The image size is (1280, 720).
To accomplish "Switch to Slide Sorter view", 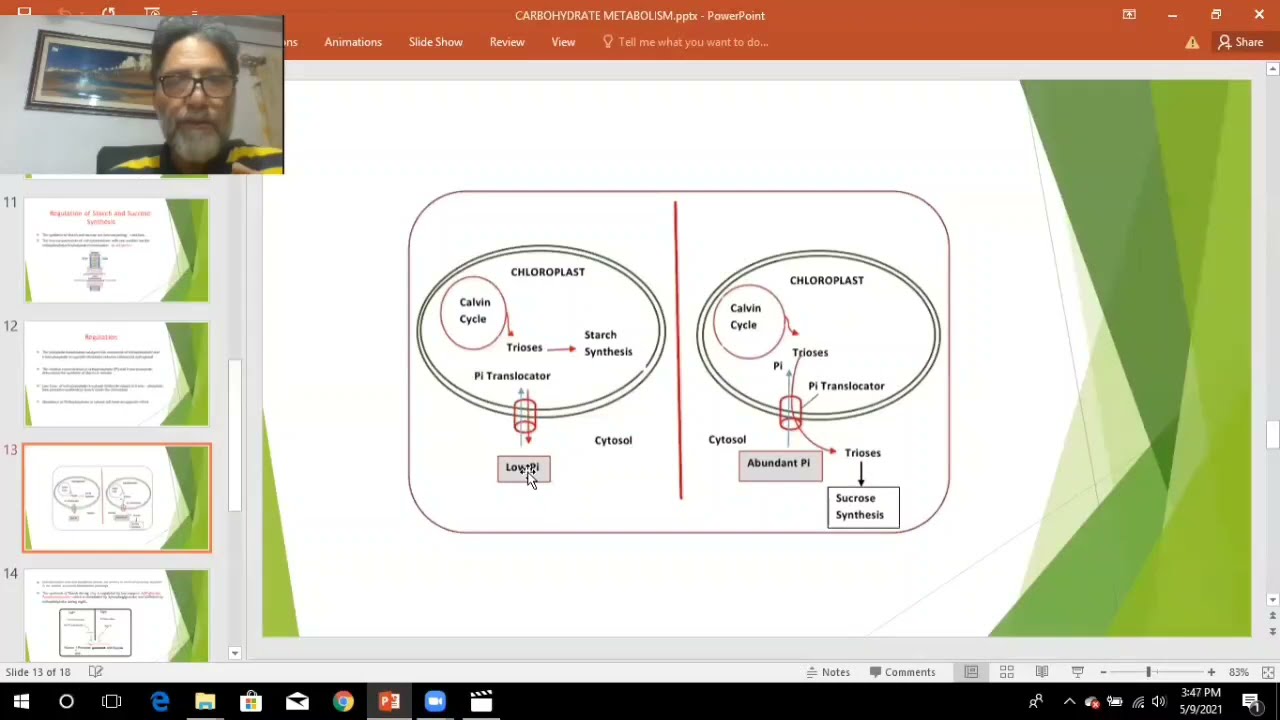I will 1007,672.
